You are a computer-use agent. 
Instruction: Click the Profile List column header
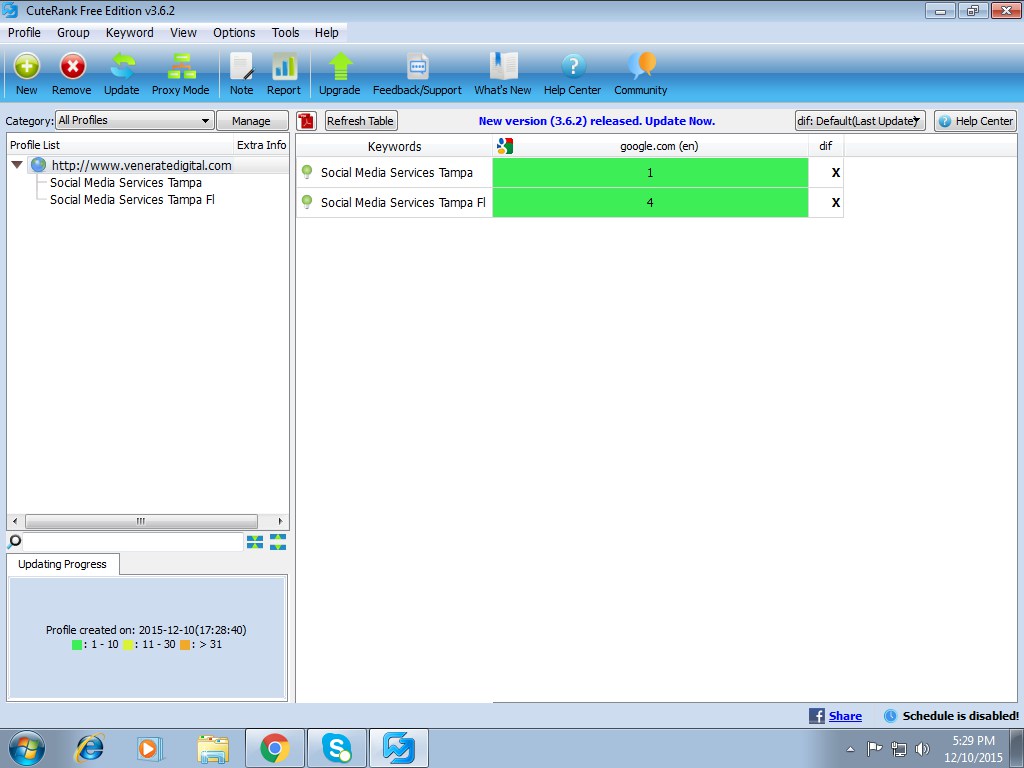click(x=120, y=145)
